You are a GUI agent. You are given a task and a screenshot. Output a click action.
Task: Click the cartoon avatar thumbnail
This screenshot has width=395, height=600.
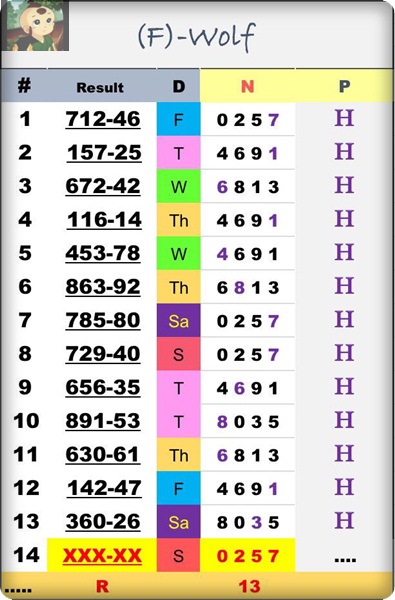[x=37, y=26]
